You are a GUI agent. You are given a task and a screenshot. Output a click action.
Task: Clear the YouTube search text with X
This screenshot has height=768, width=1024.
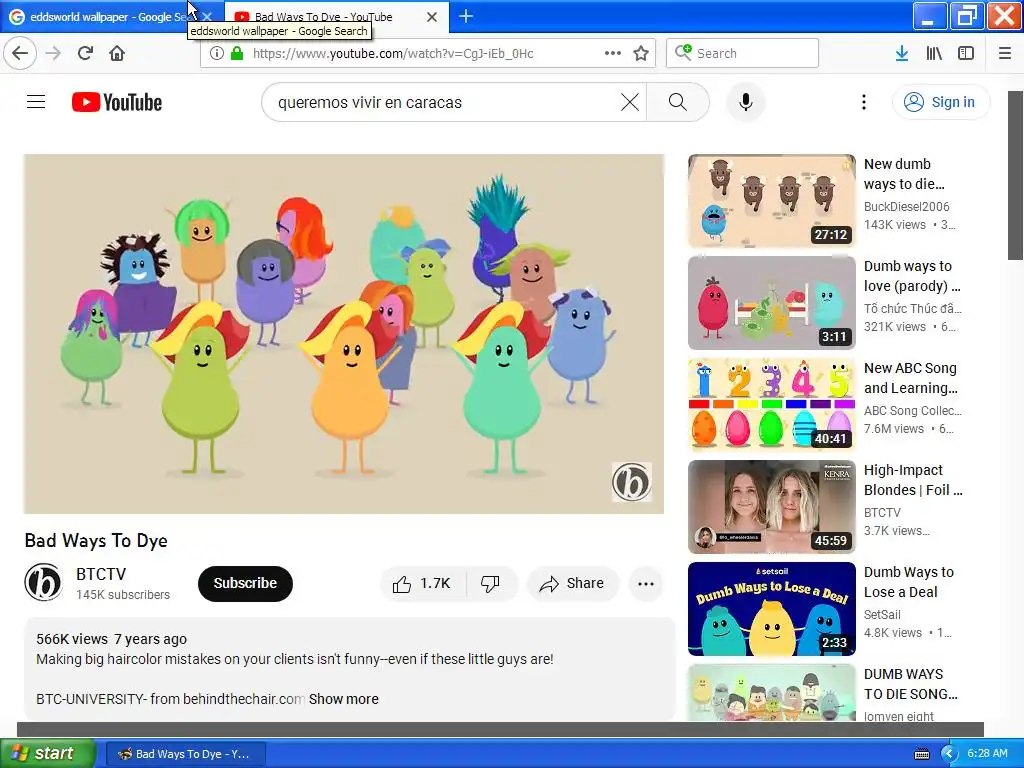(x=630, y=102)
